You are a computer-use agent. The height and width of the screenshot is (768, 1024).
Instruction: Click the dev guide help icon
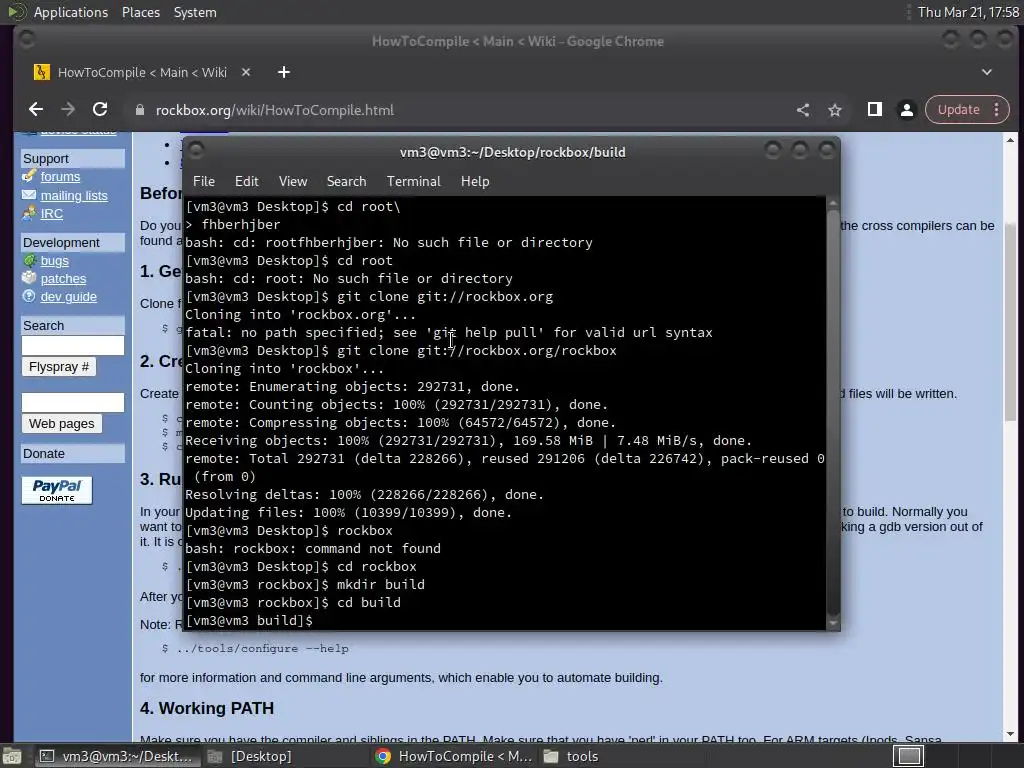pos(29,296)
